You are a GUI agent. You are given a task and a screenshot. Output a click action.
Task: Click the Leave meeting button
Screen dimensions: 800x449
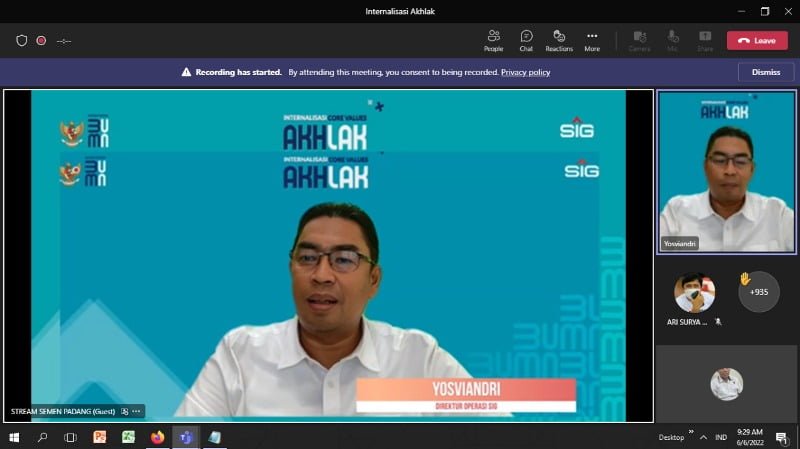757,41
